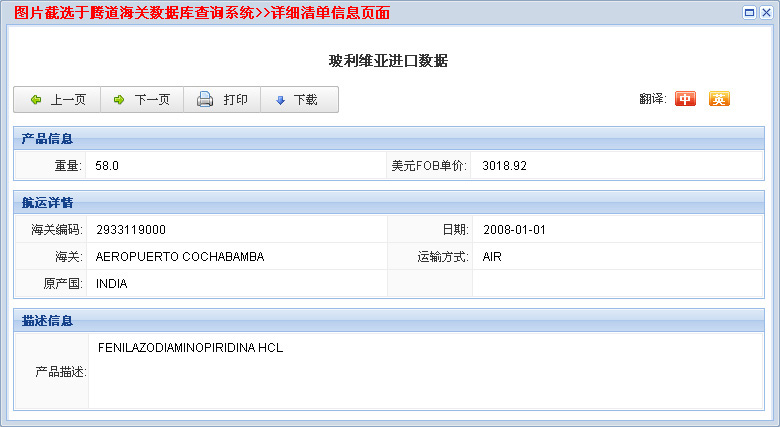This screenshot has width=780, height=427.
Task: Select the 航运详情 section header
Action: [47, 203]
